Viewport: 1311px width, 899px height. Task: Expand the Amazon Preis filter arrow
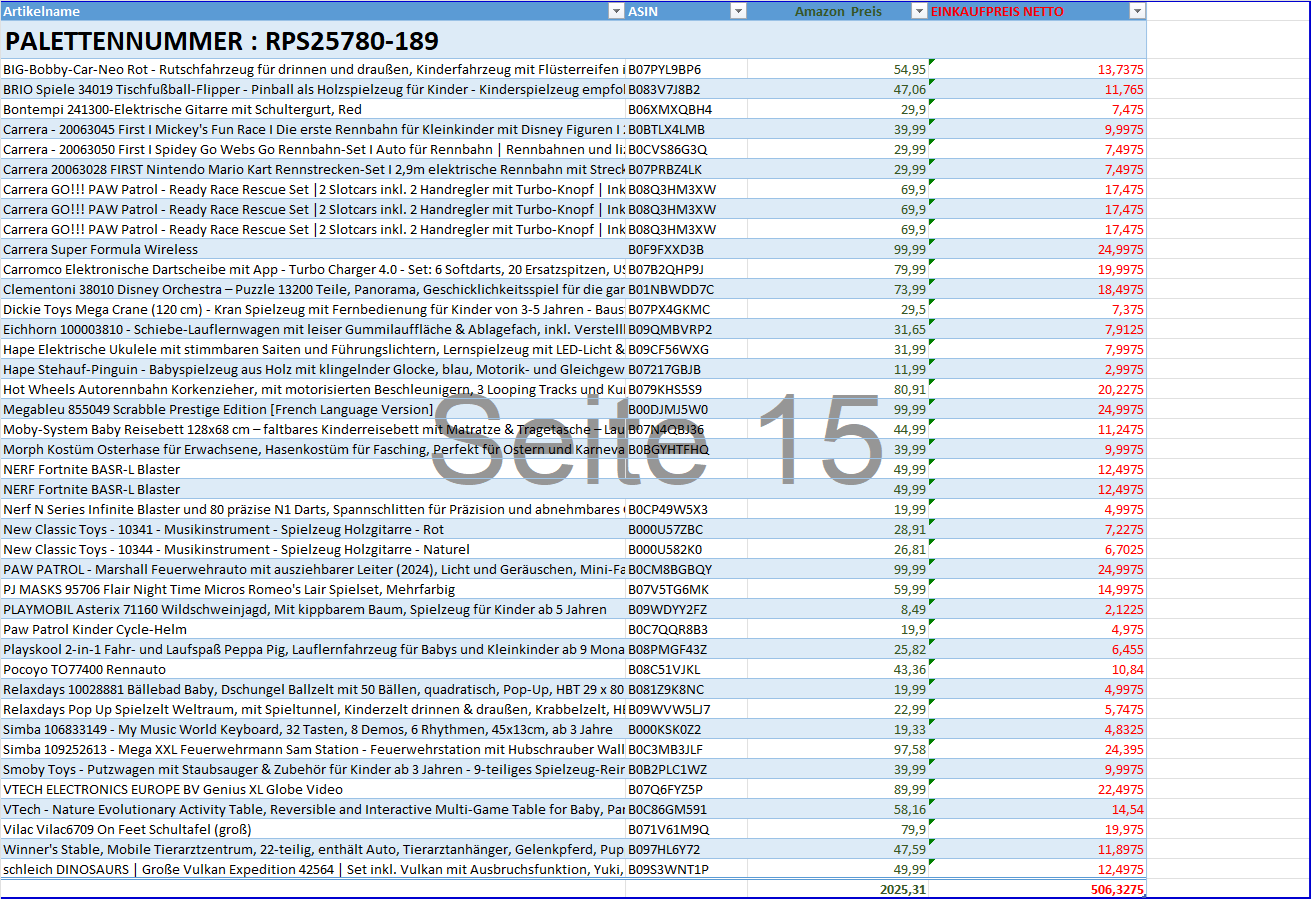(919, 11)
